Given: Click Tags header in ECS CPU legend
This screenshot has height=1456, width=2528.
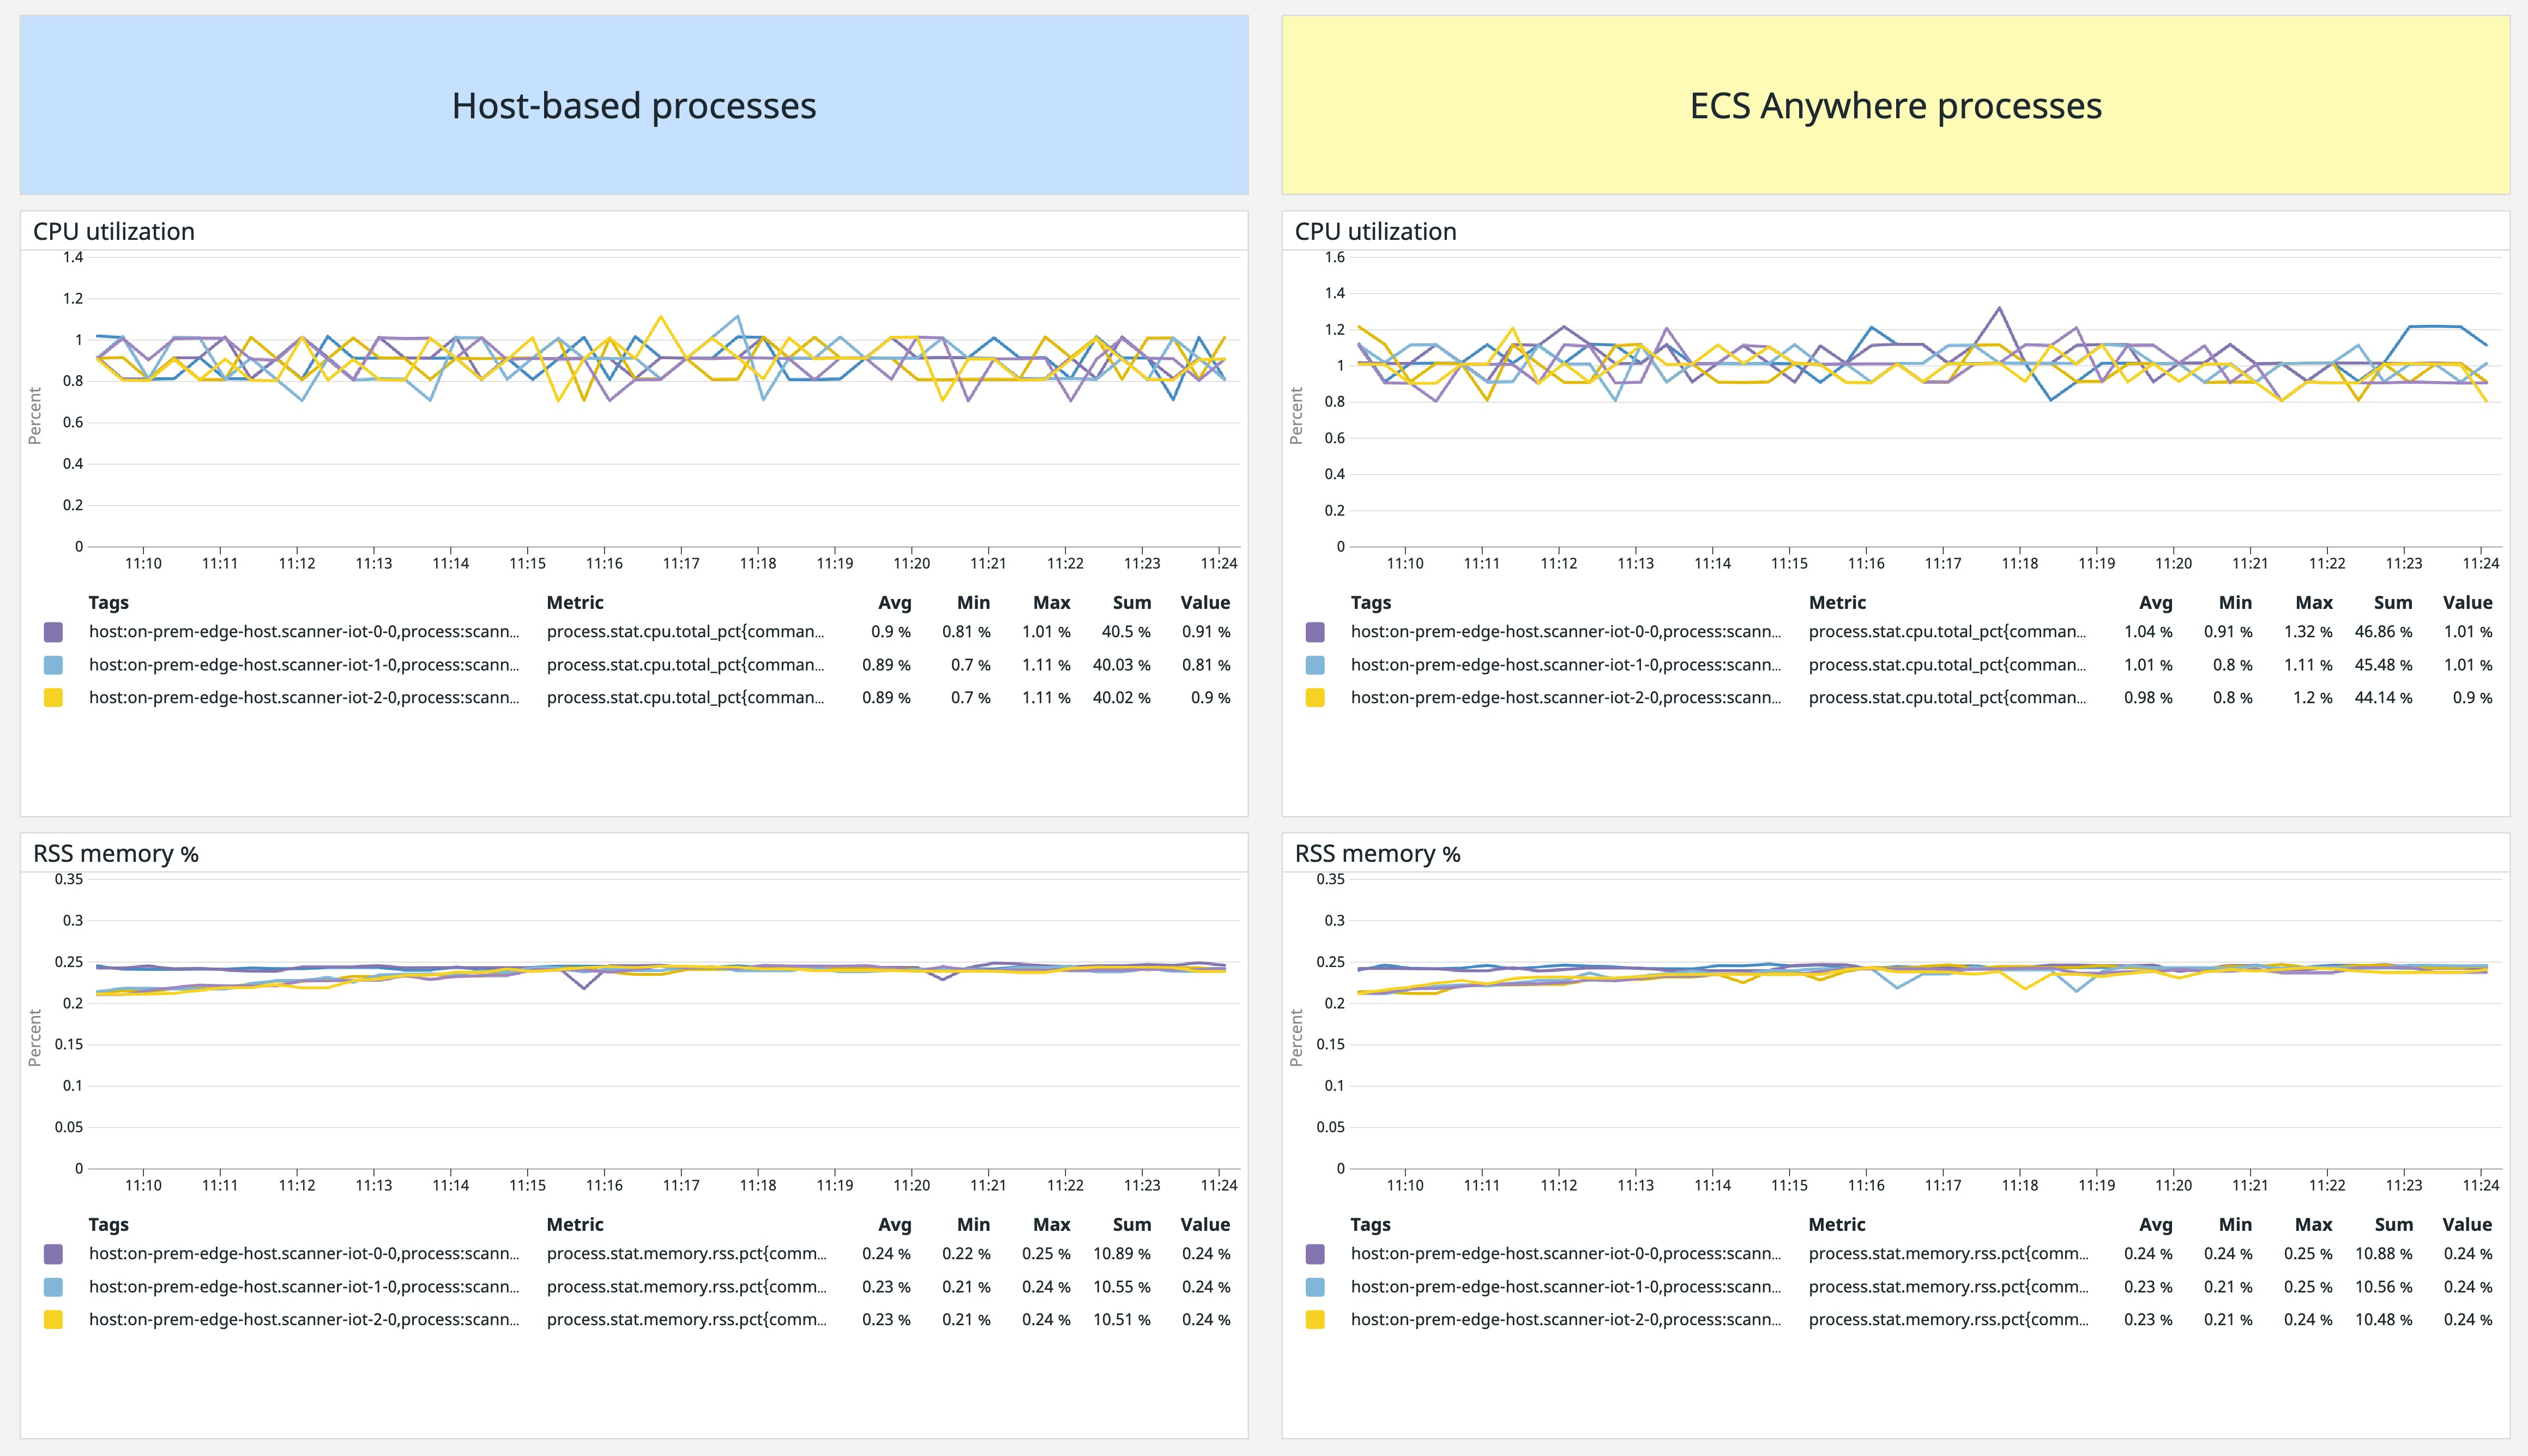Looking at the screenshot, I should [1370, 602].
